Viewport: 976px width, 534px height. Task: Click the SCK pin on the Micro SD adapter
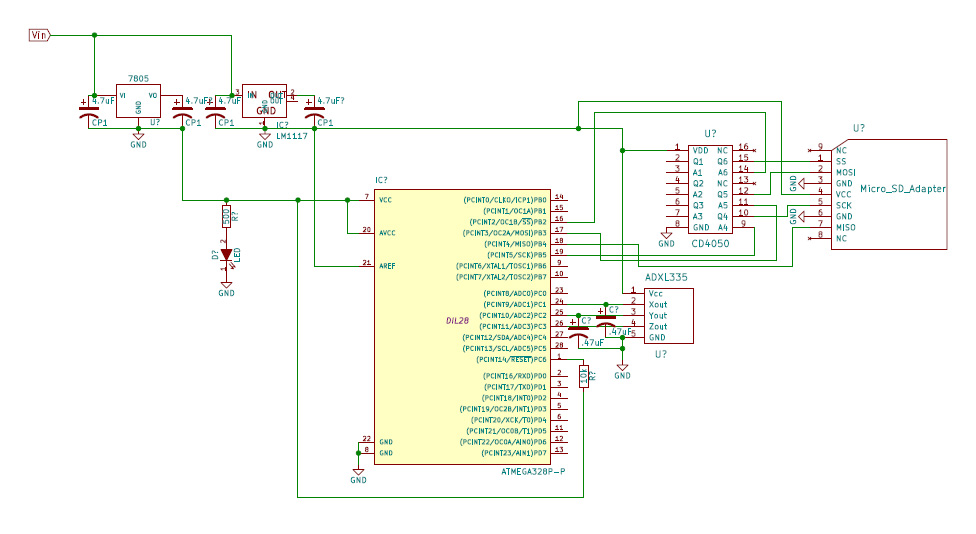tap(844, 205)
